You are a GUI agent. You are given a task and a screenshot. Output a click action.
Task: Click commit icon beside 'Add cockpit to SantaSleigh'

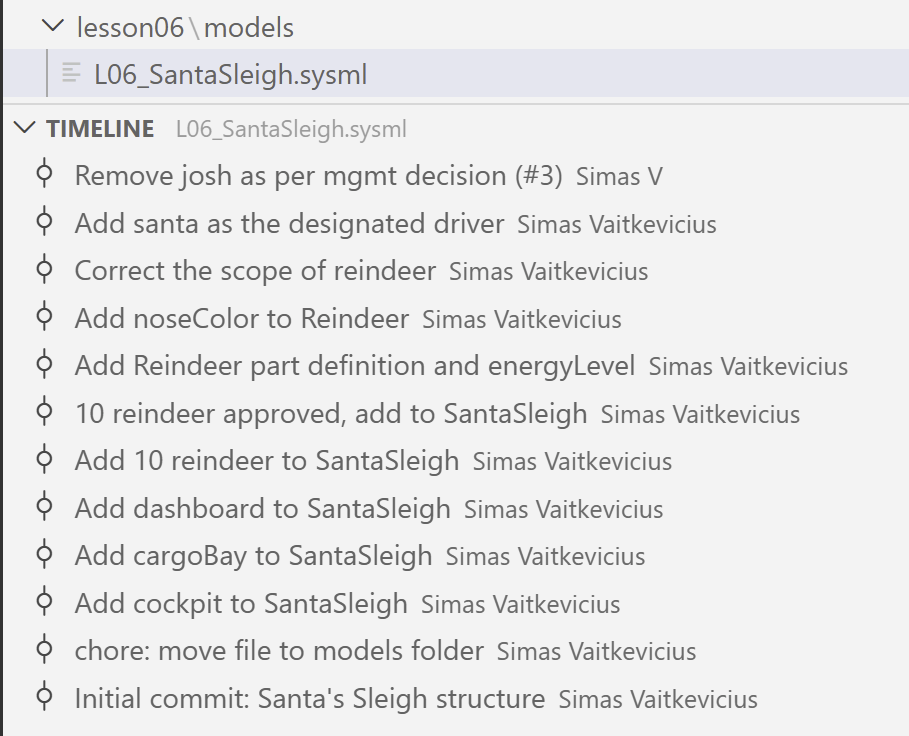point(44,603)
